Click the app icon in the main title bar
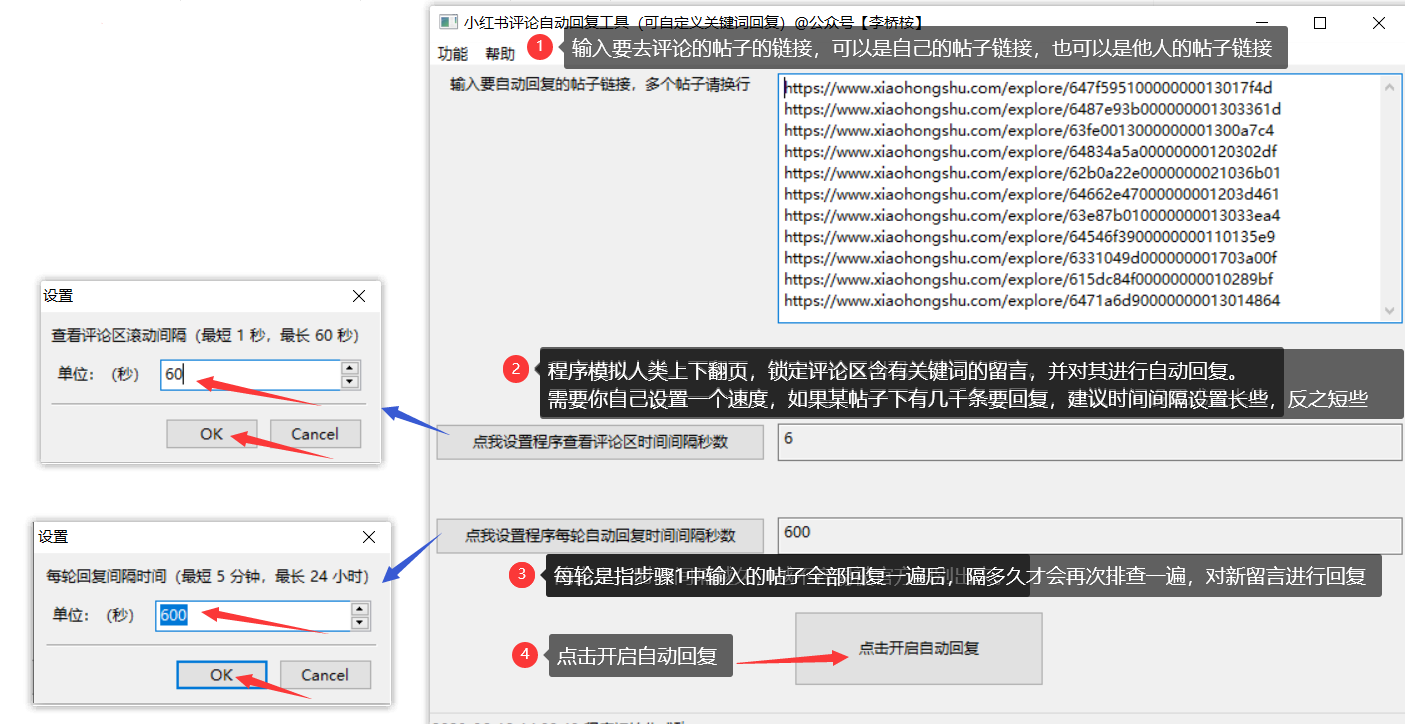1405x724 pixels. pos(448,22)
